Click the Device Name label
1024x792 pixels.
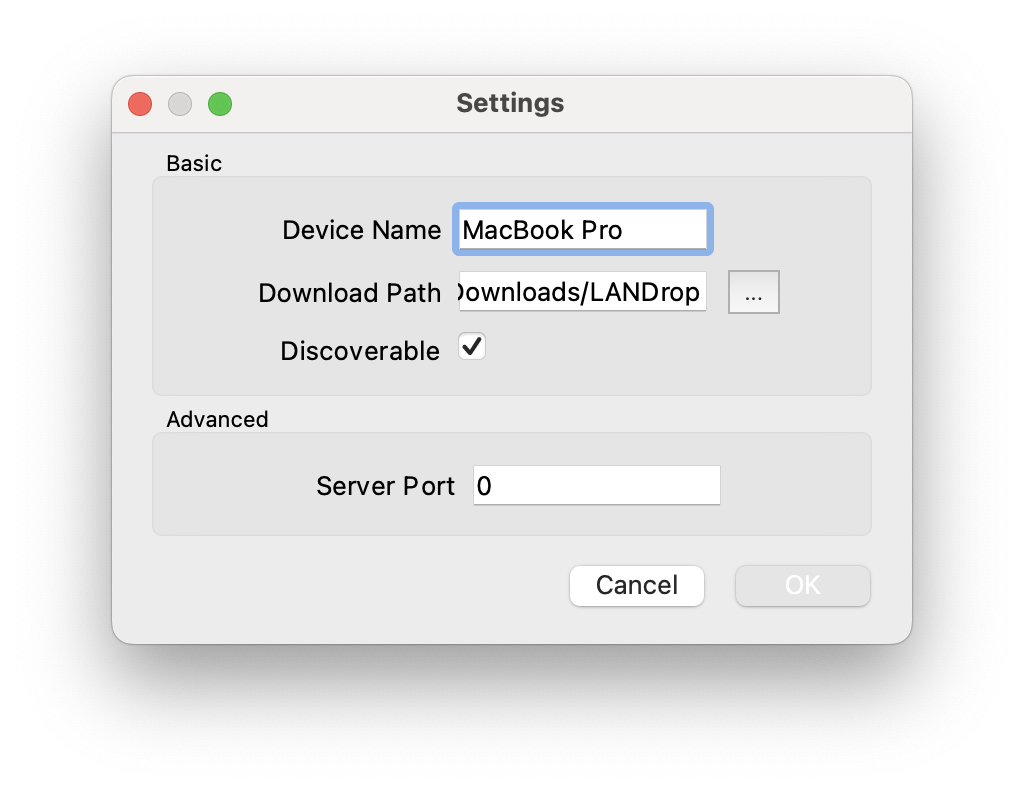[x=361, y=230]
